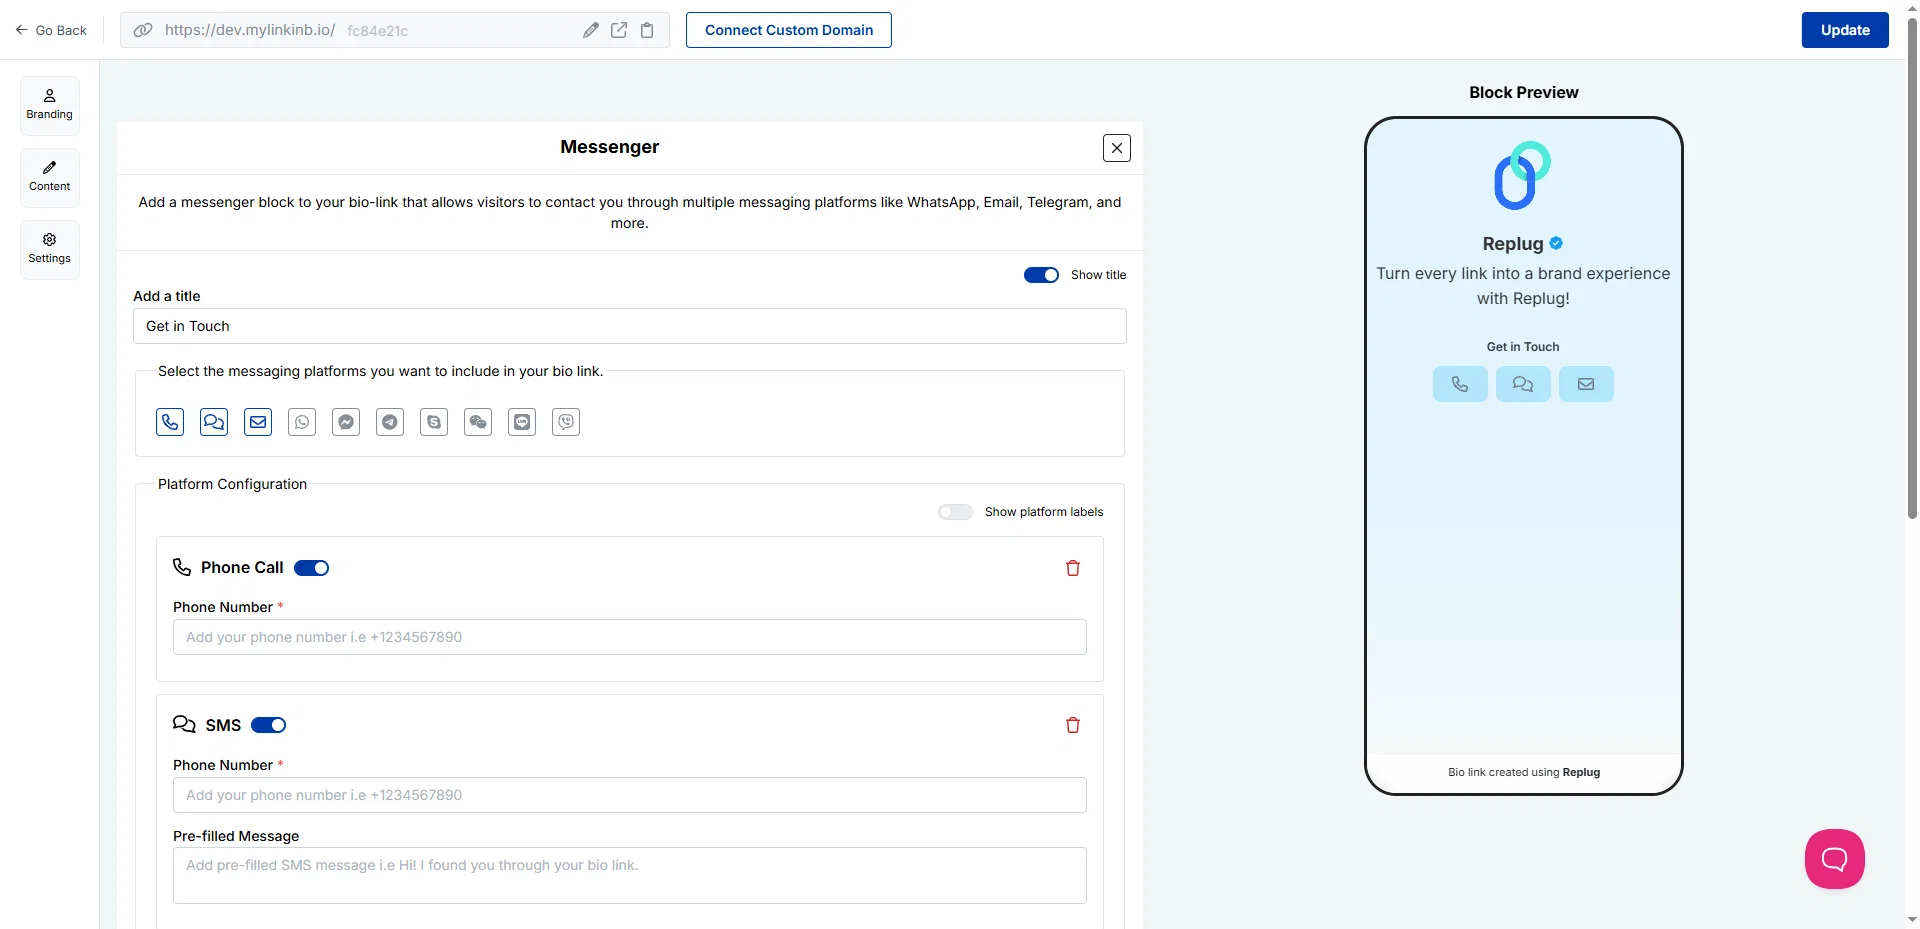This screenshot has height=929, width=1920.
Task: Copy the bio link URL to clipboard
Action: (647, 30)
